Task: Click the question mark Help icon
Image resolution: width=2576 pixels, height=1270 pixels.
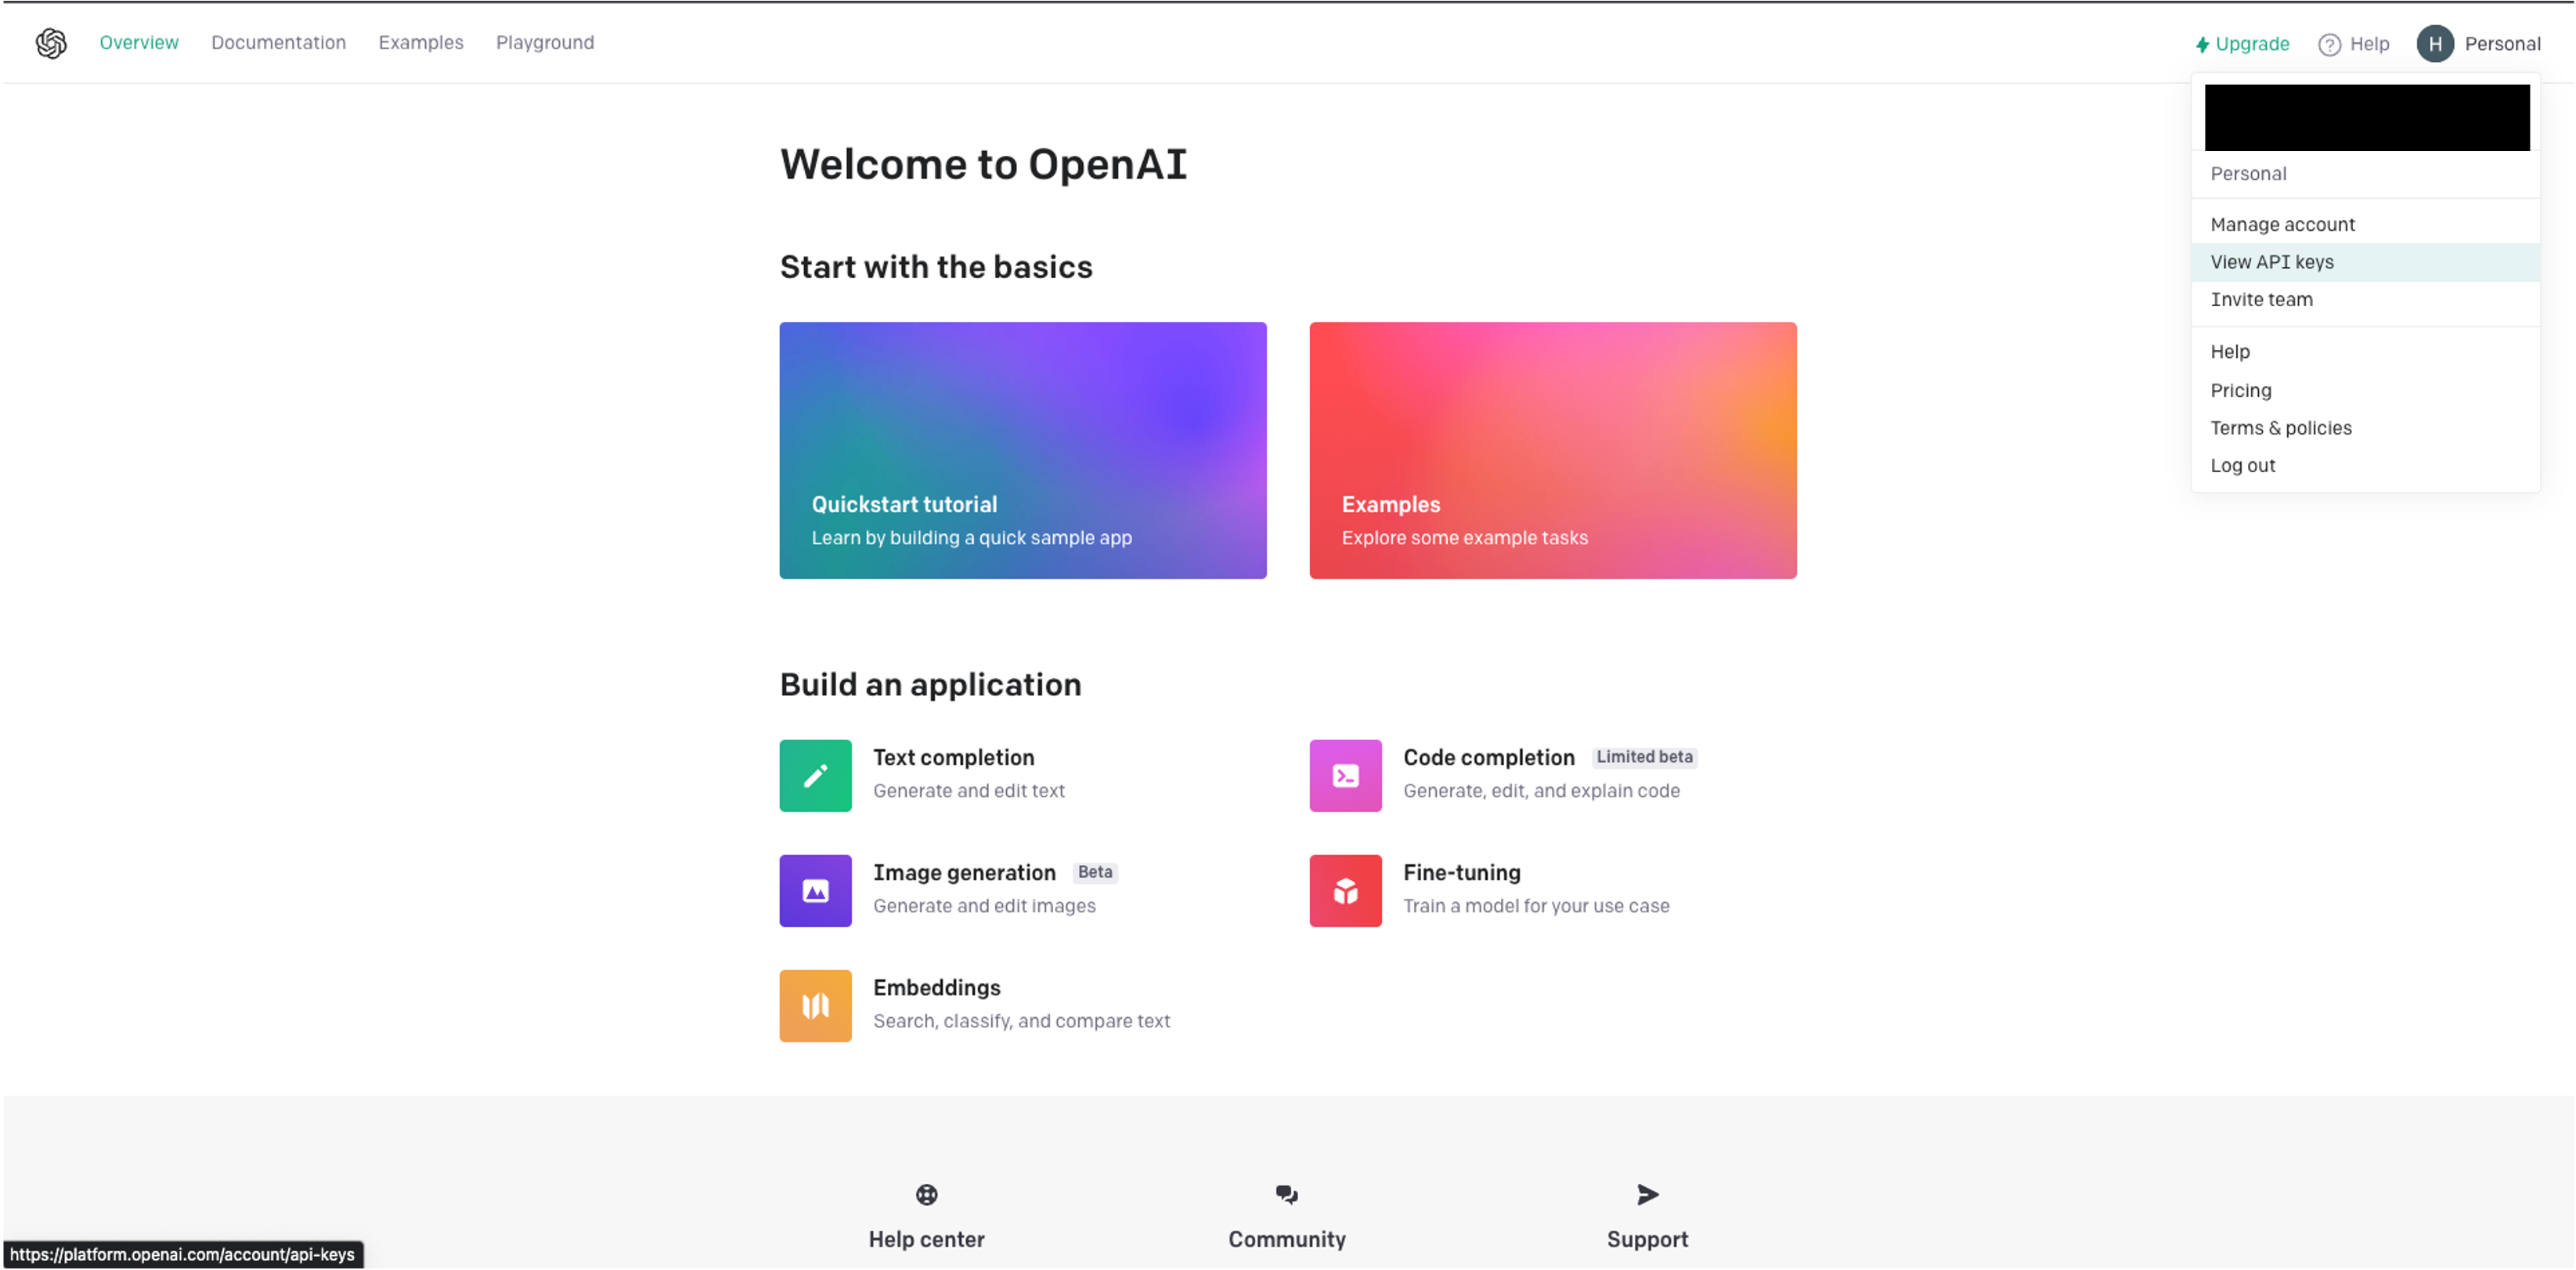Action: (2329, 44)
